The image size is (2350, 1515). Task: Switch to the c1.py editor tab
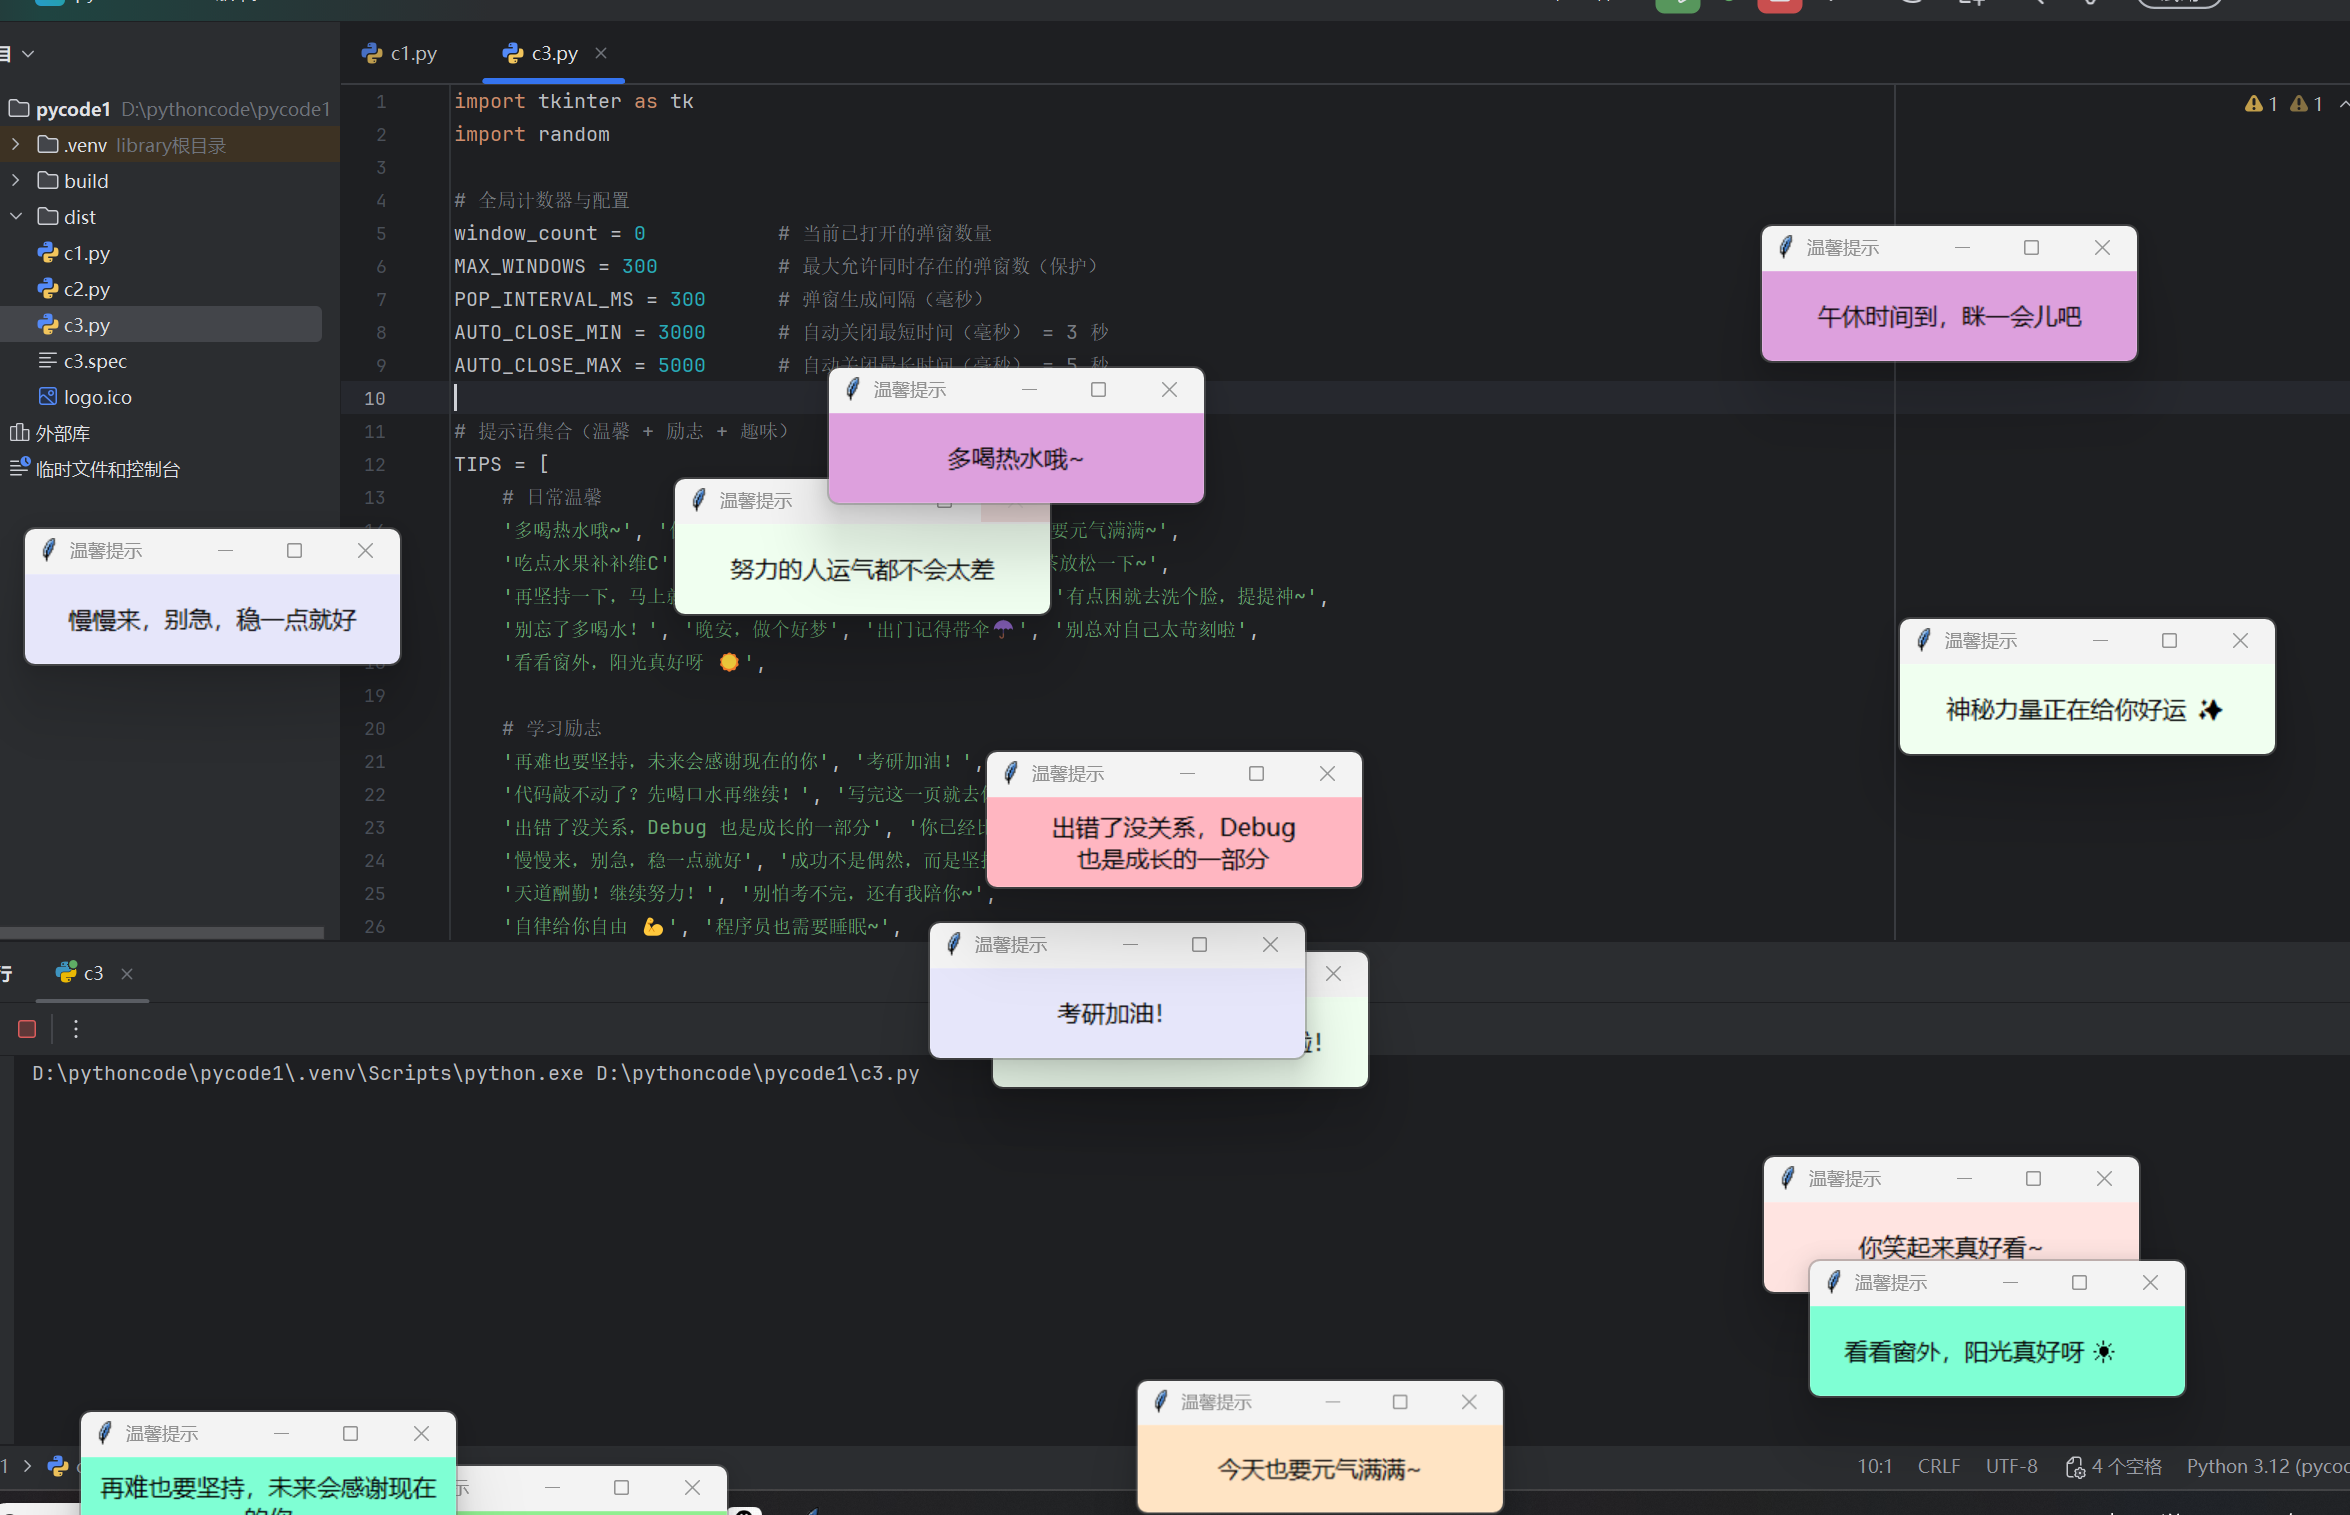pos(401,54)
